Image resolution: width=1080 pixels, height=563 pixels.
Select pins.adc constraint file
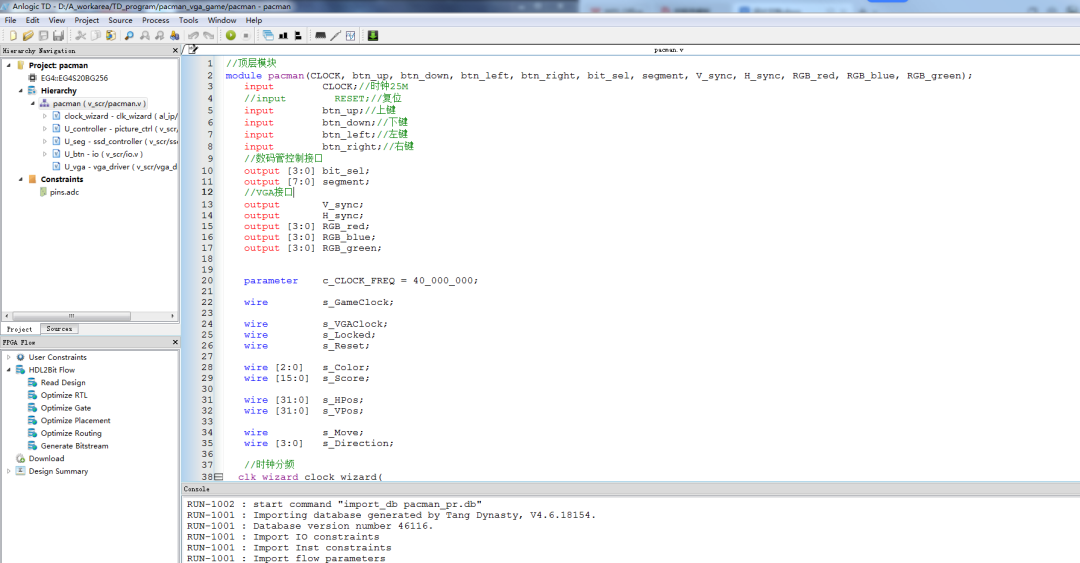[64, 192]
